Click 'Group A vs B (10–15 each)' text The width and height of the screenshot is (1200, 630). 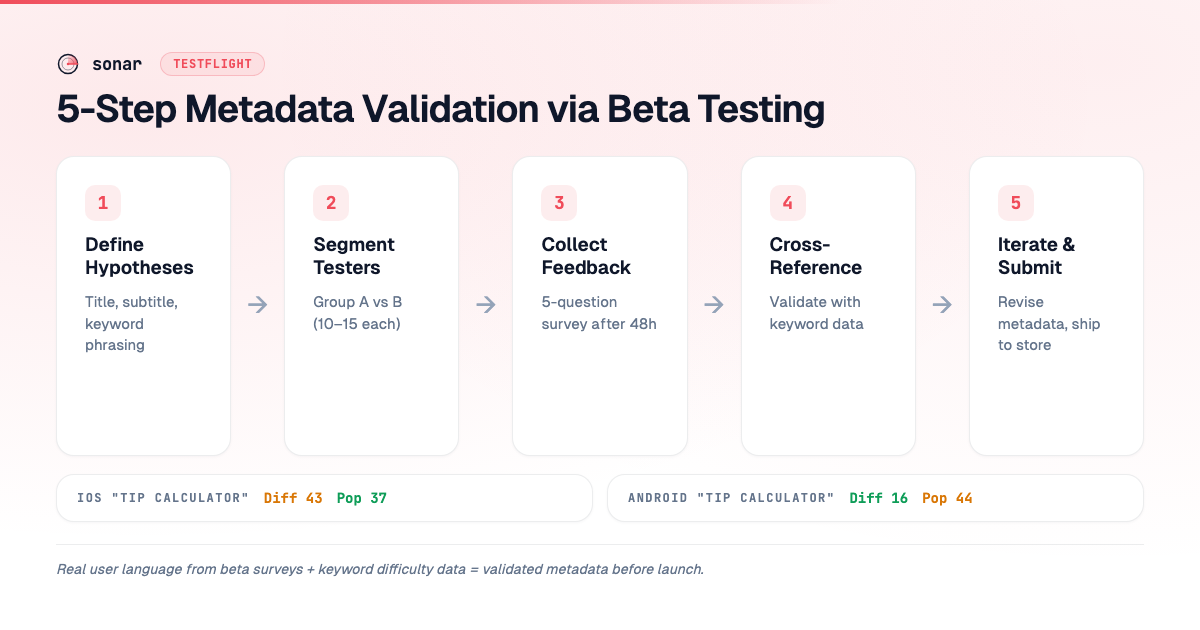click(358, 313)
